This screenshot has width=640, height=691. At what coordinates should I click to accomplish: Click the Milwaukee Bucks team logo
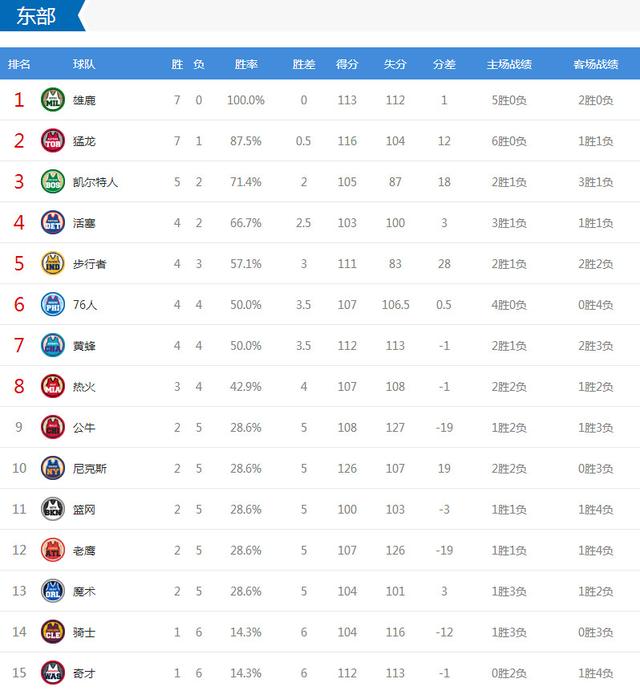53,100
